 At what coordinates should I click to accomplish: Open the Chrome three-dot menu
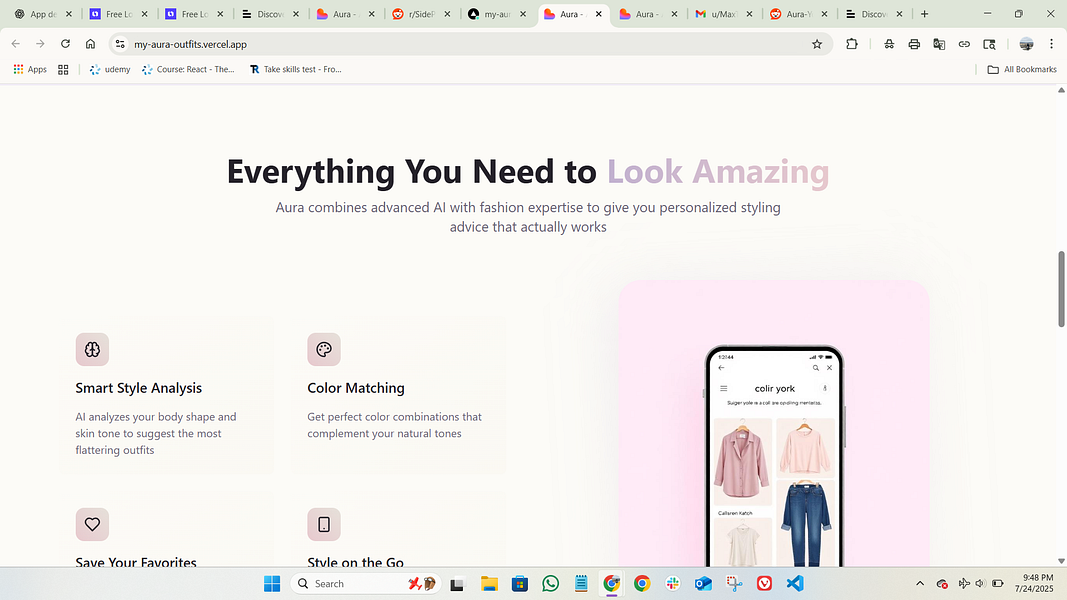(x=1051, y=44)
